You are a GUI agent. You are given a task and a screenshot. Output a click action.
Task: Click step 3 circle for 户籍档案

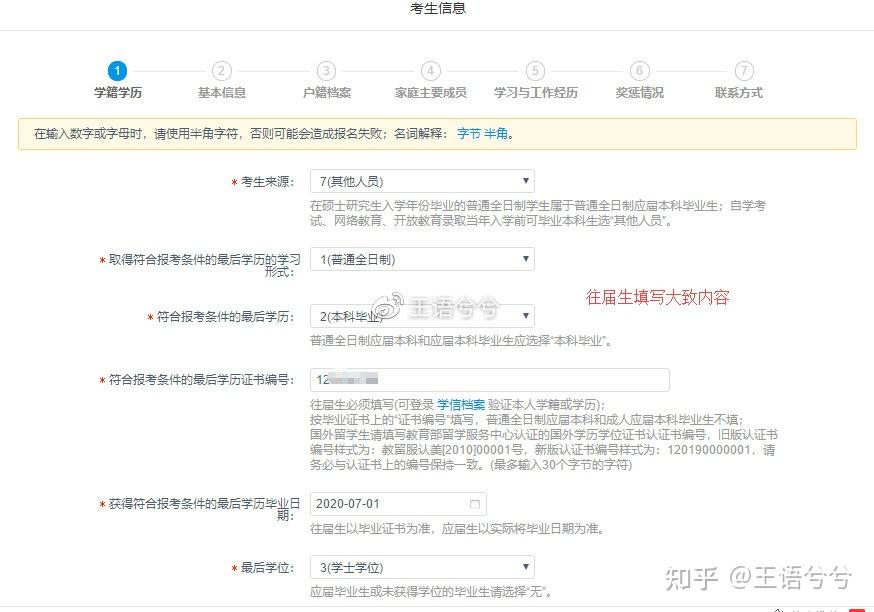pos(326,71)
